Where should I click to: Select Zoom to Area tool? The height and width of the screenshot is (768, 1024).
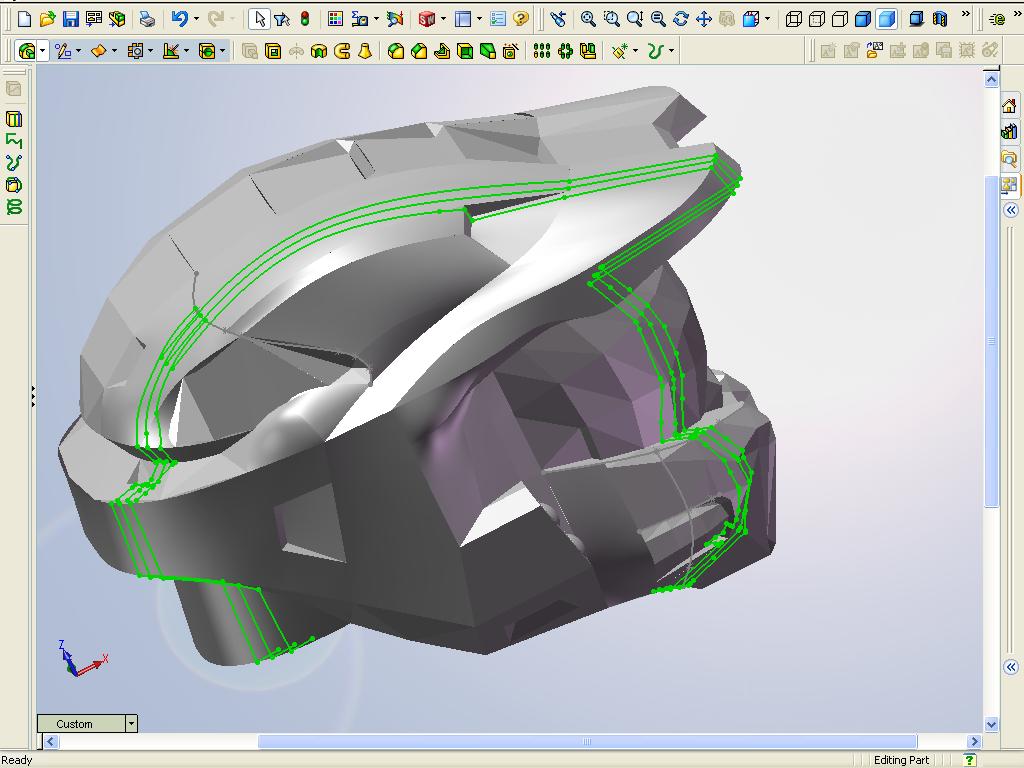611,19
